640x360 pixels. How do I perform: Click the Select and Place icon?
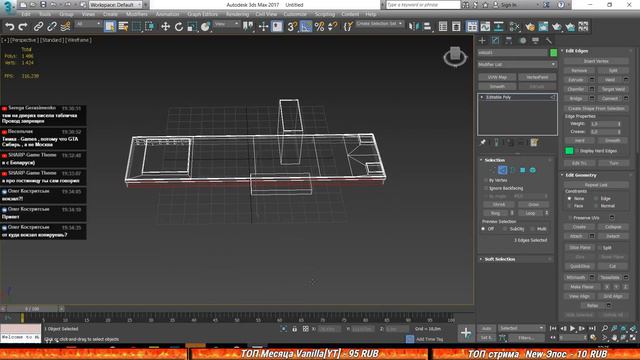tap(206, 27)
